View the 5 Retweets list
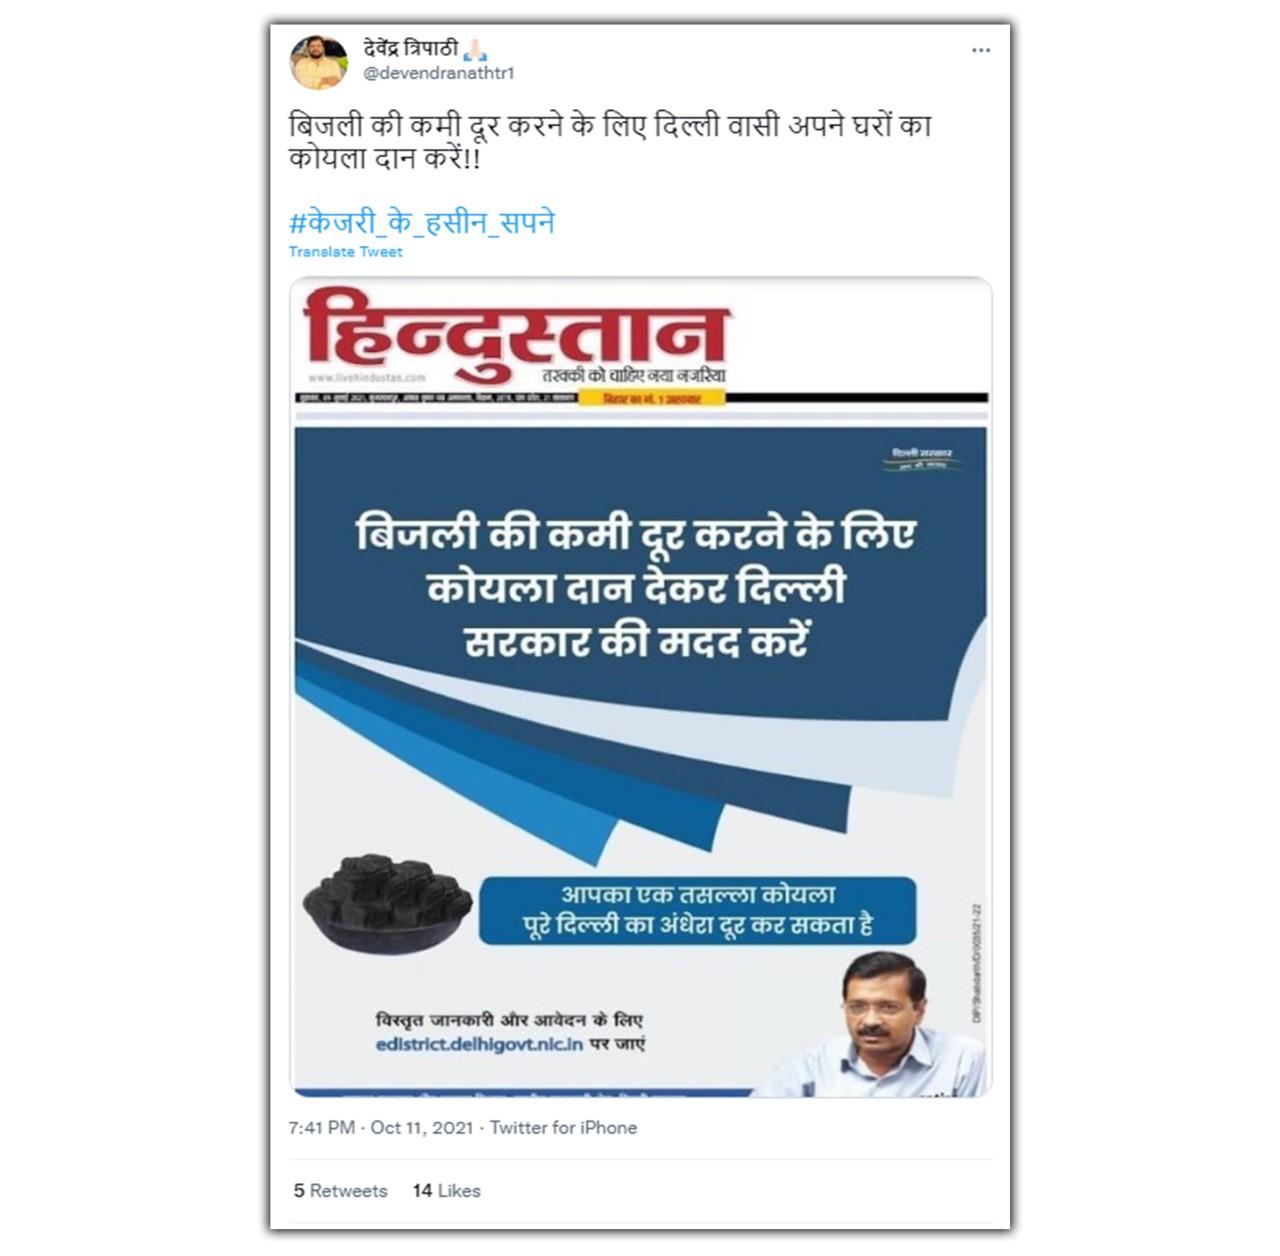Image resolution: width=1280 pixels, height=1256 pixels. [x=340, y=1190]
